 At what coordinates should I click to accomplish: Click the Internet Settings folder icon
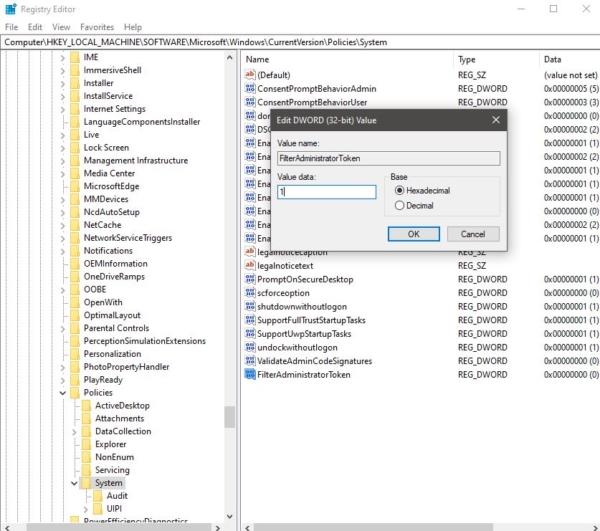(75, 109)
